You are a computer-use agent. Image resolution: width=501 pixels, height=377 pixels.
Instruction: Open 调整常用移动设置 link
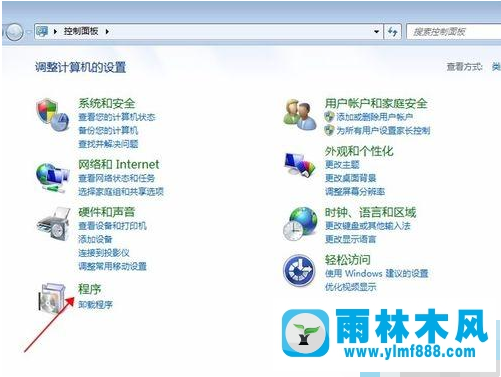point(112,266)
